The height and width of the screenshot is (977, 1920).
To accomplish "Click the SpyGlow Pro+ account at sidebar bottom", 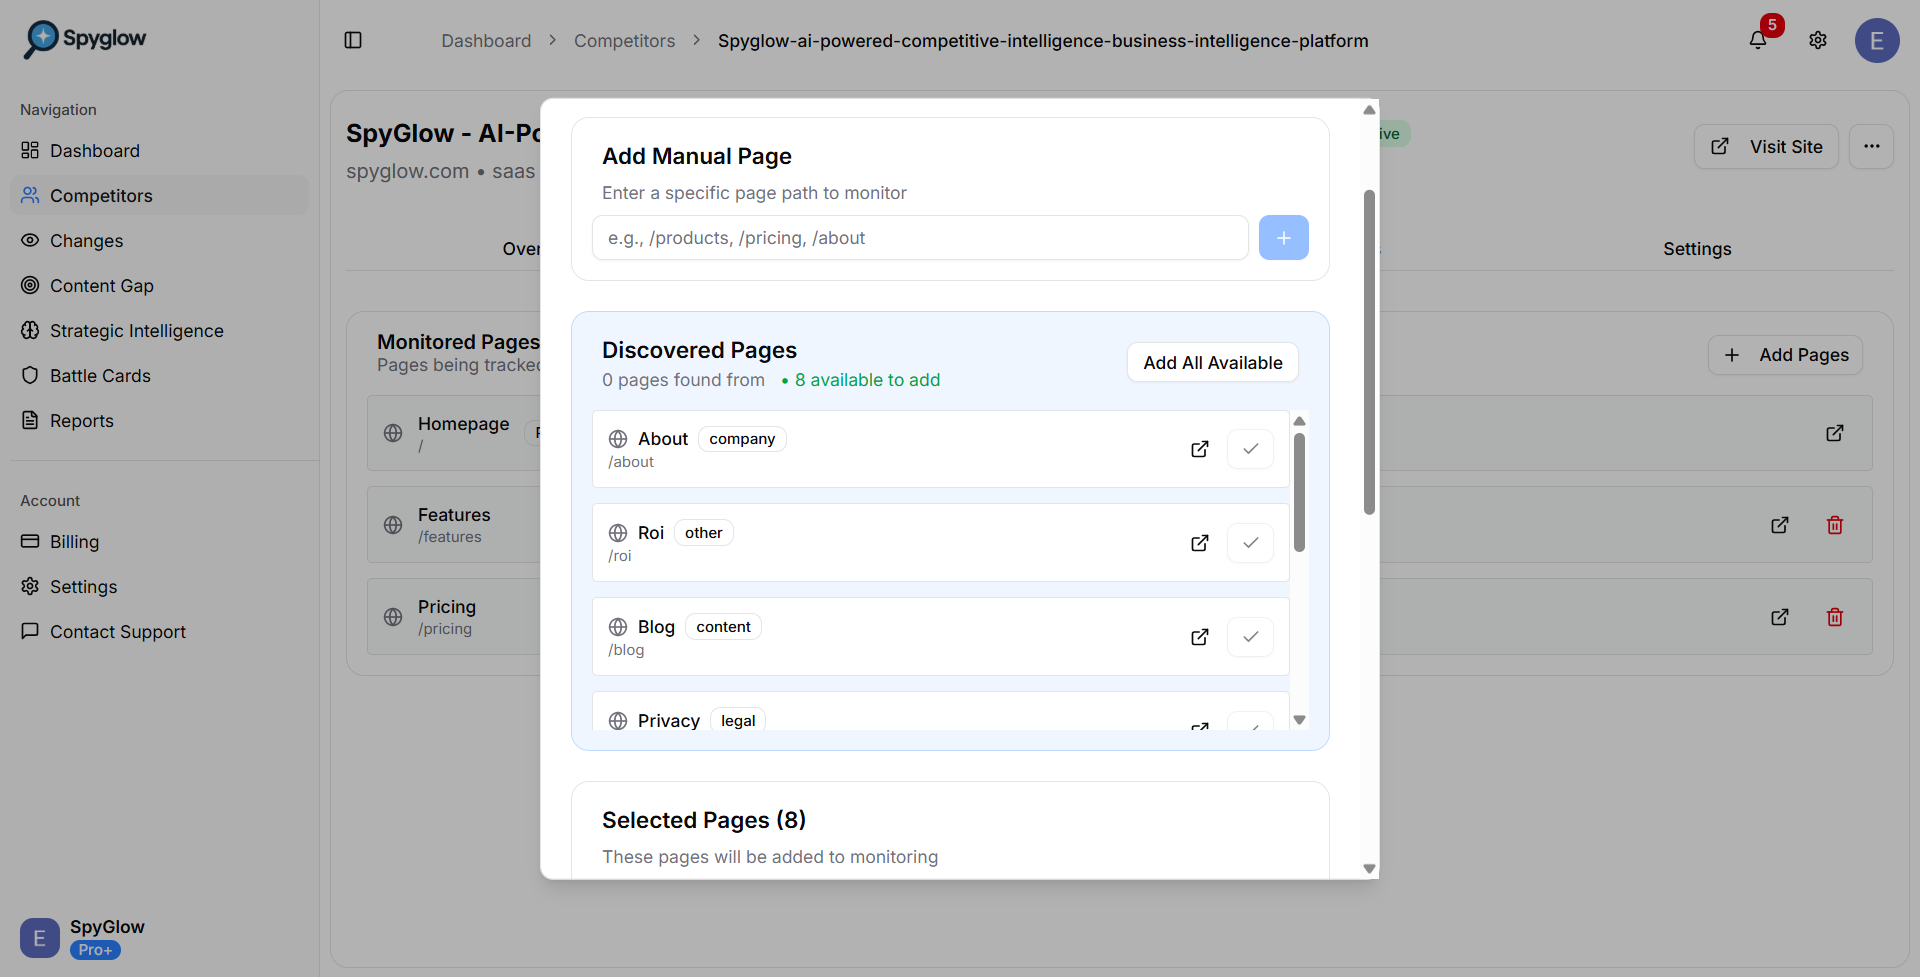I will coord(83,938).
